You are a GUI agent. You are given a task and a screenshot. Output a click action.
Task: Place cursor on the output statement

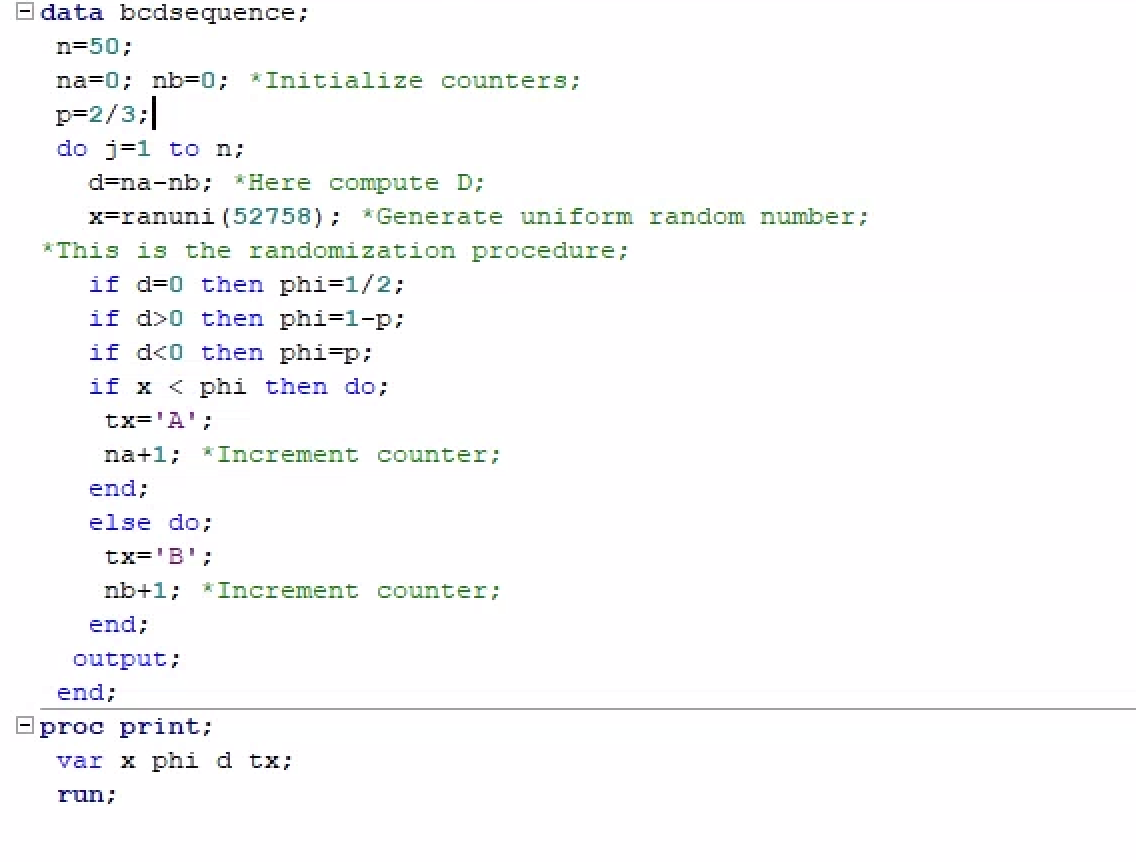click(123, 658)
